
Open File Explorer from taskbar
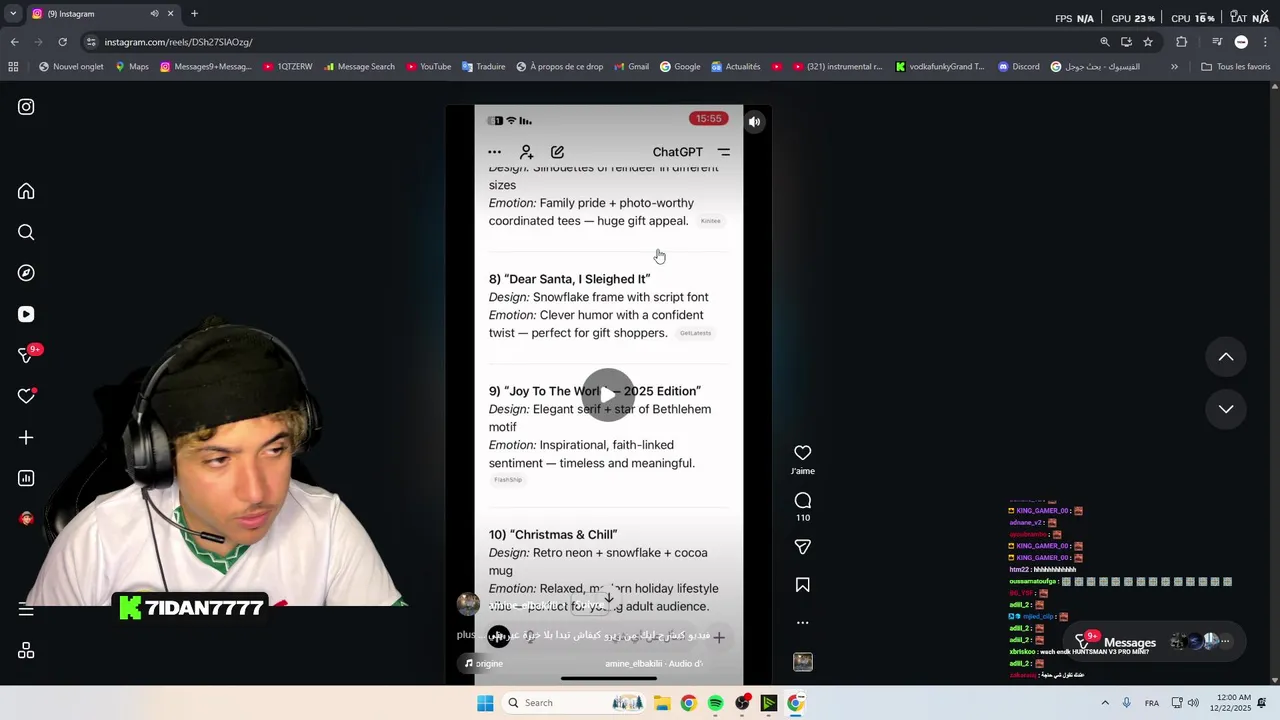661,703
